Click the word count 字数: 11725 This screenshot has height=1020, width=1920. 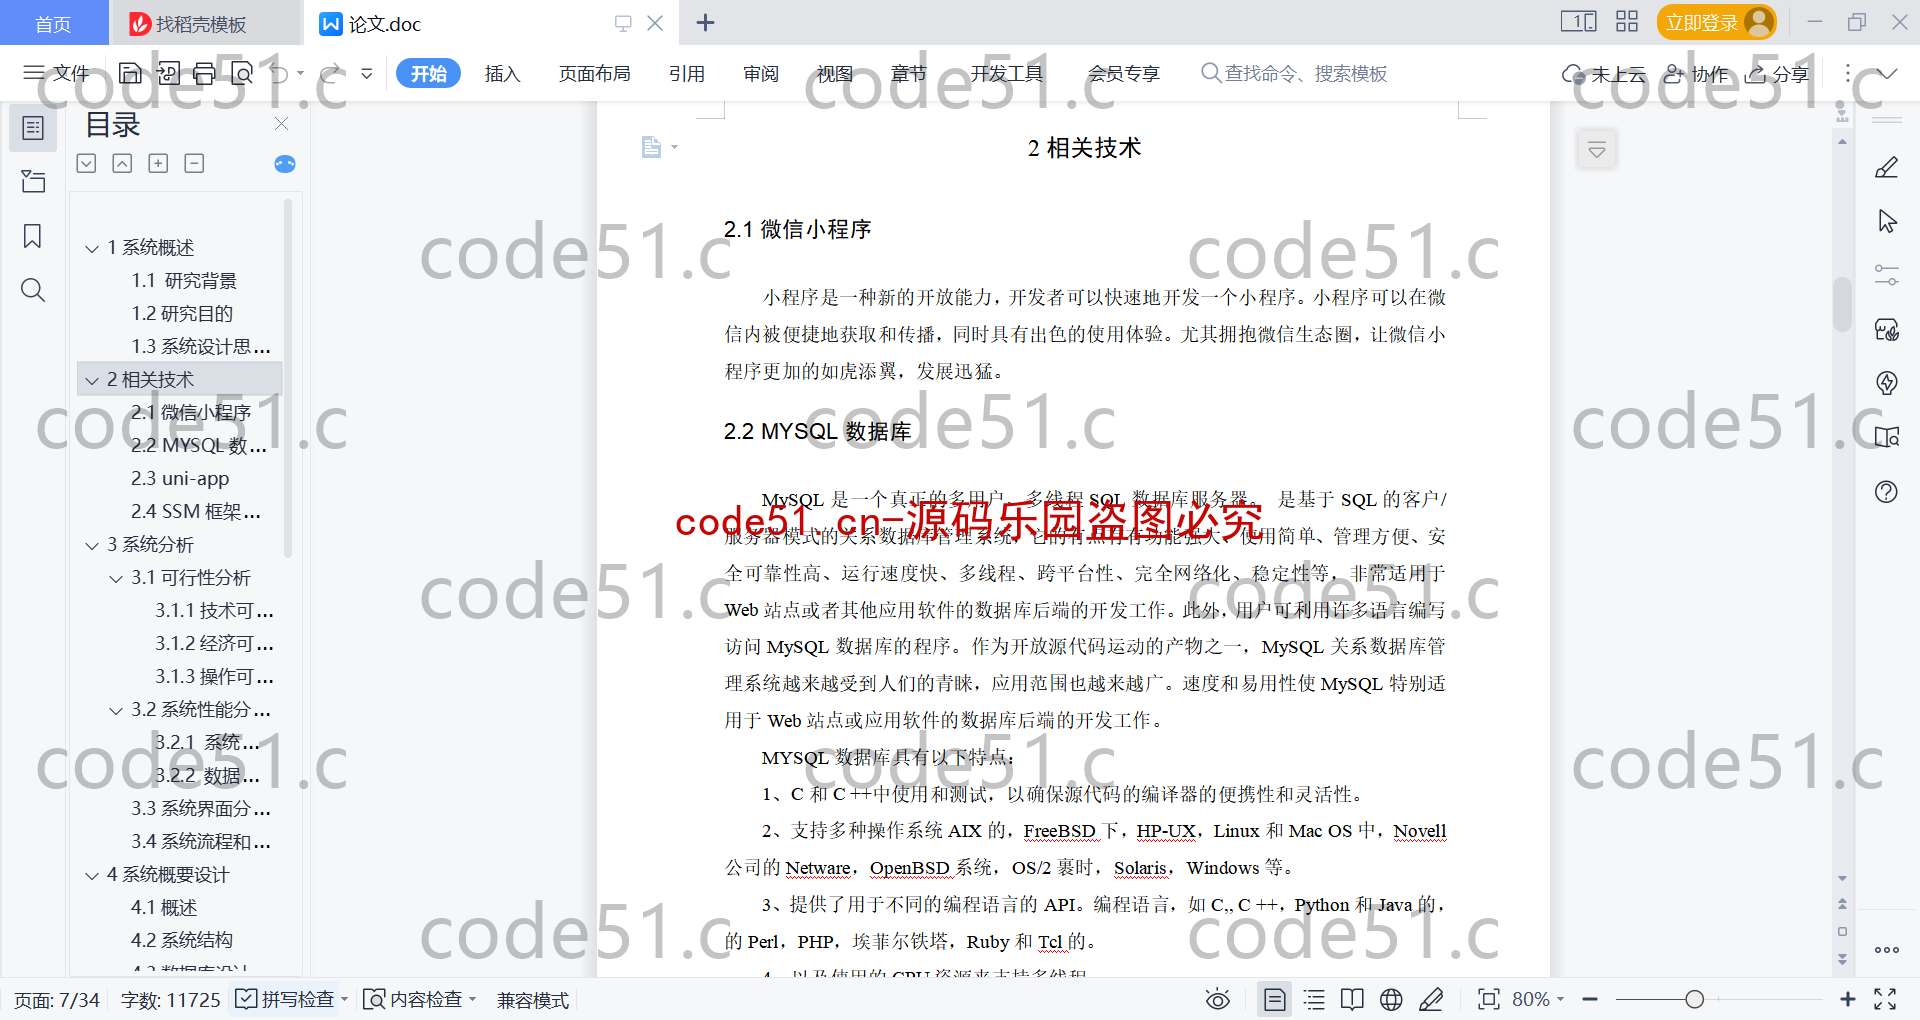pyautogui.click(x=170, y=1000)
